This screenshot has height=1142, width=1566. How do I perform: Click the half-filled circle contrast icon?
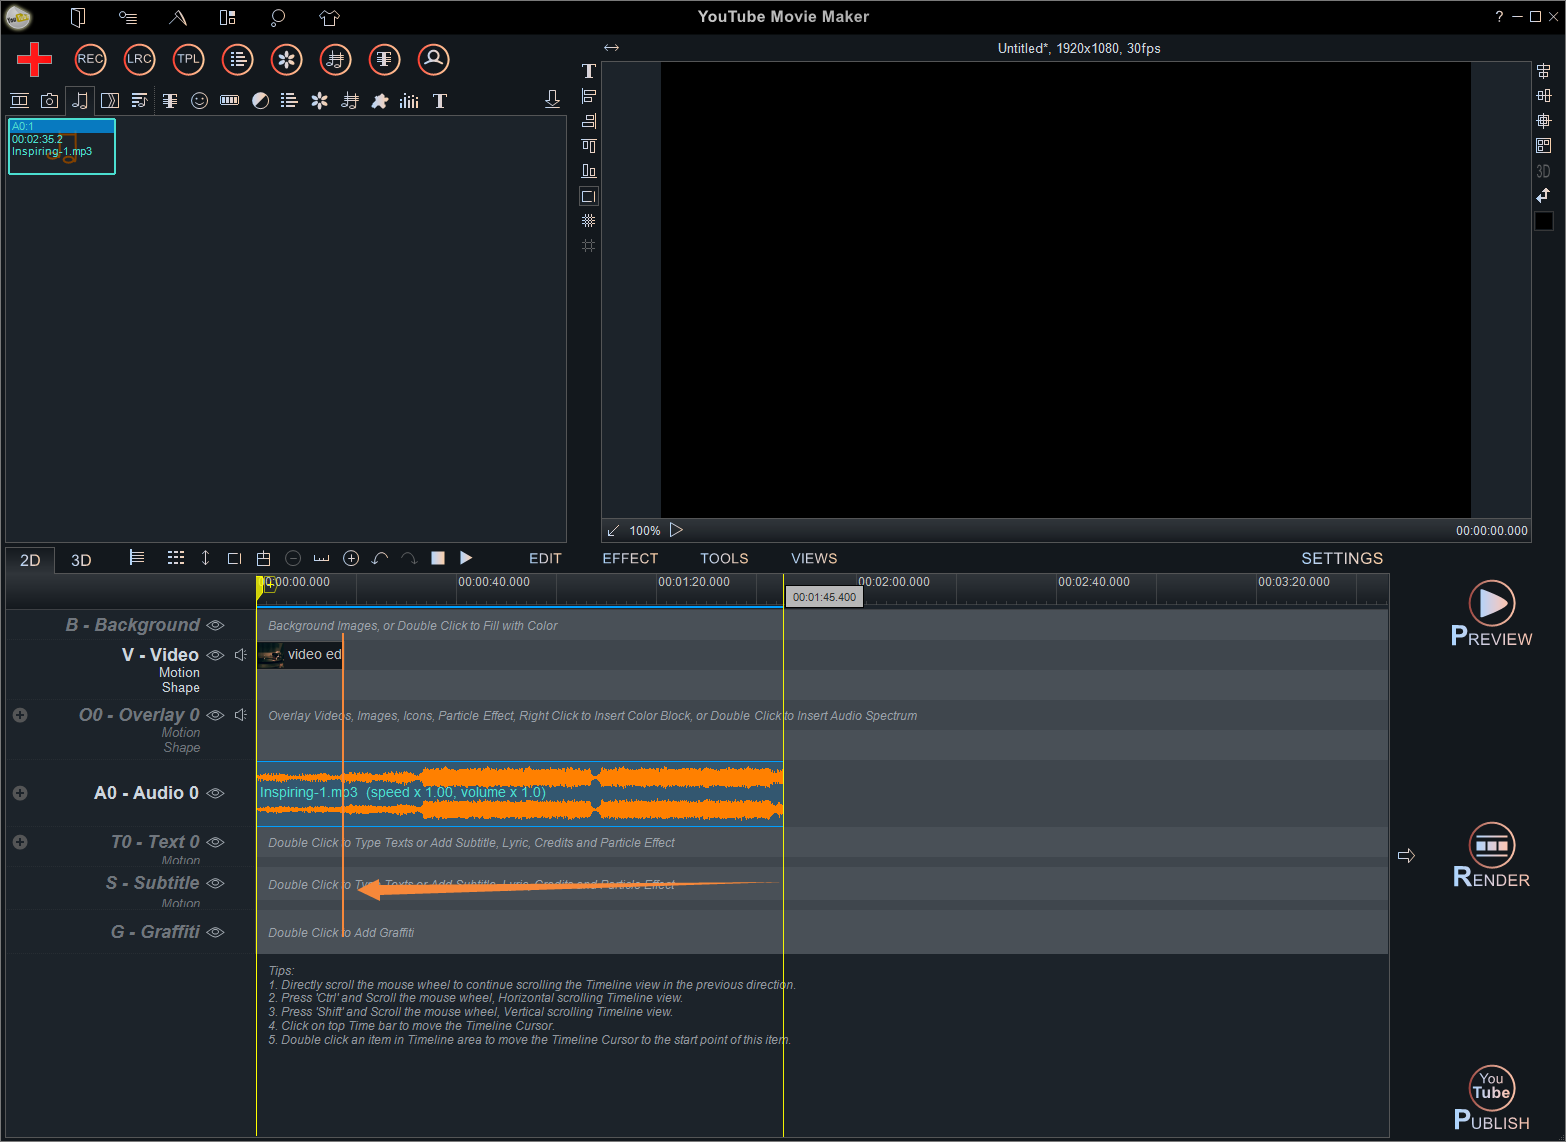(260, 100)
